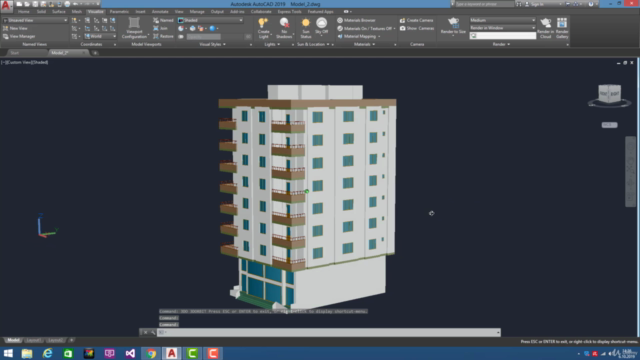Open the Medium render preset dropdown

tap(502, 20)
